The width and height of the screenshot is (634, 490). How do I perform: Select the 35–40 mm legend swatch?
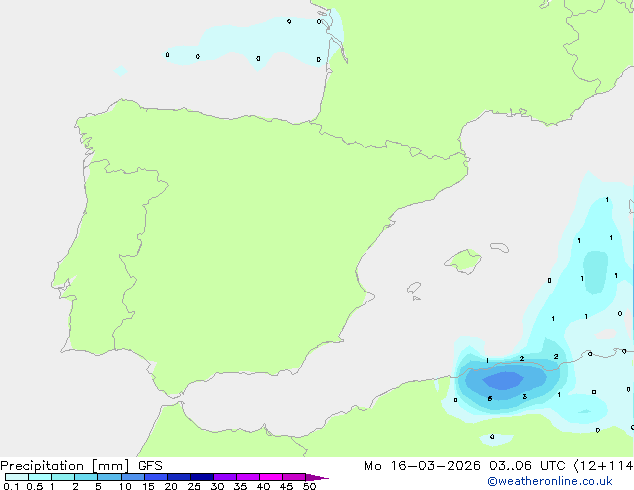(x=248, y=477)
